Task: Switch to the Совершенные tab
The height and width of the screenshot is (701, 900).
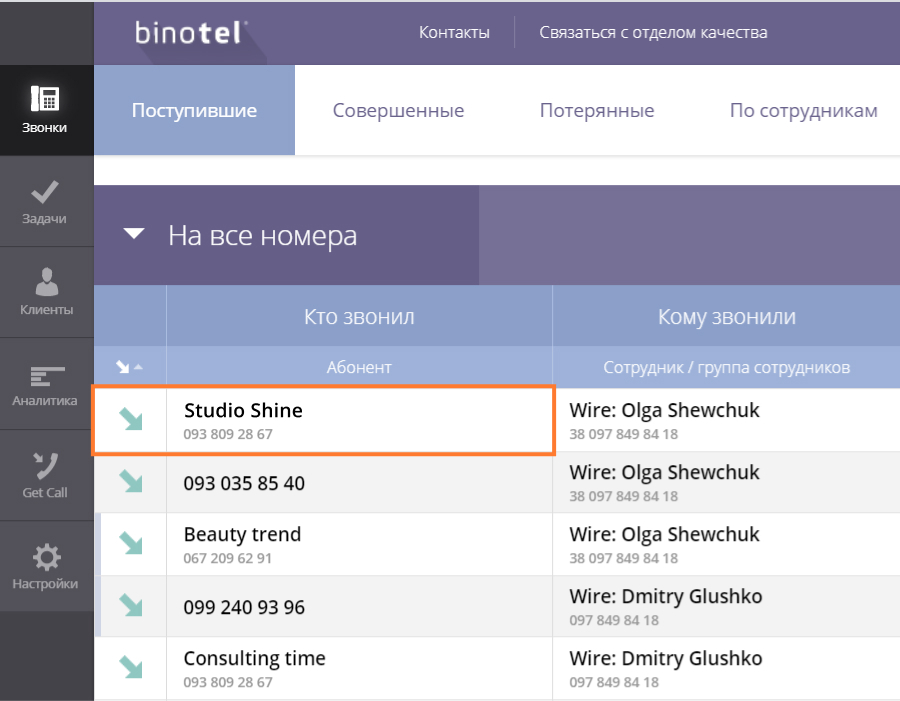Action: tap(398, 111)
